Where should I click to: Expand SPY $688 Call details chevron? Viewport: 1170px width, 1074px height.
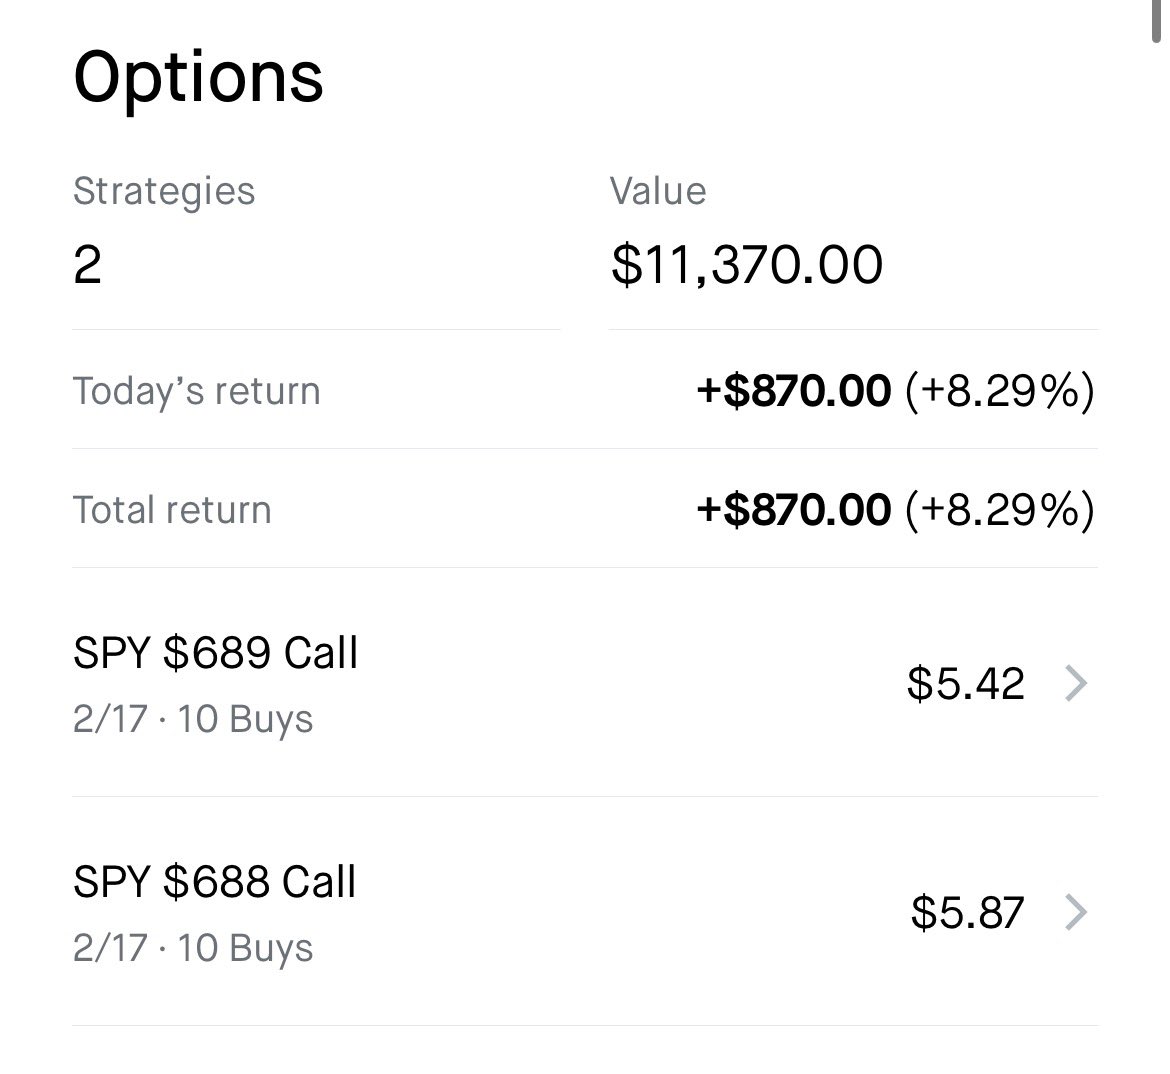click(x=1075, y=912)
